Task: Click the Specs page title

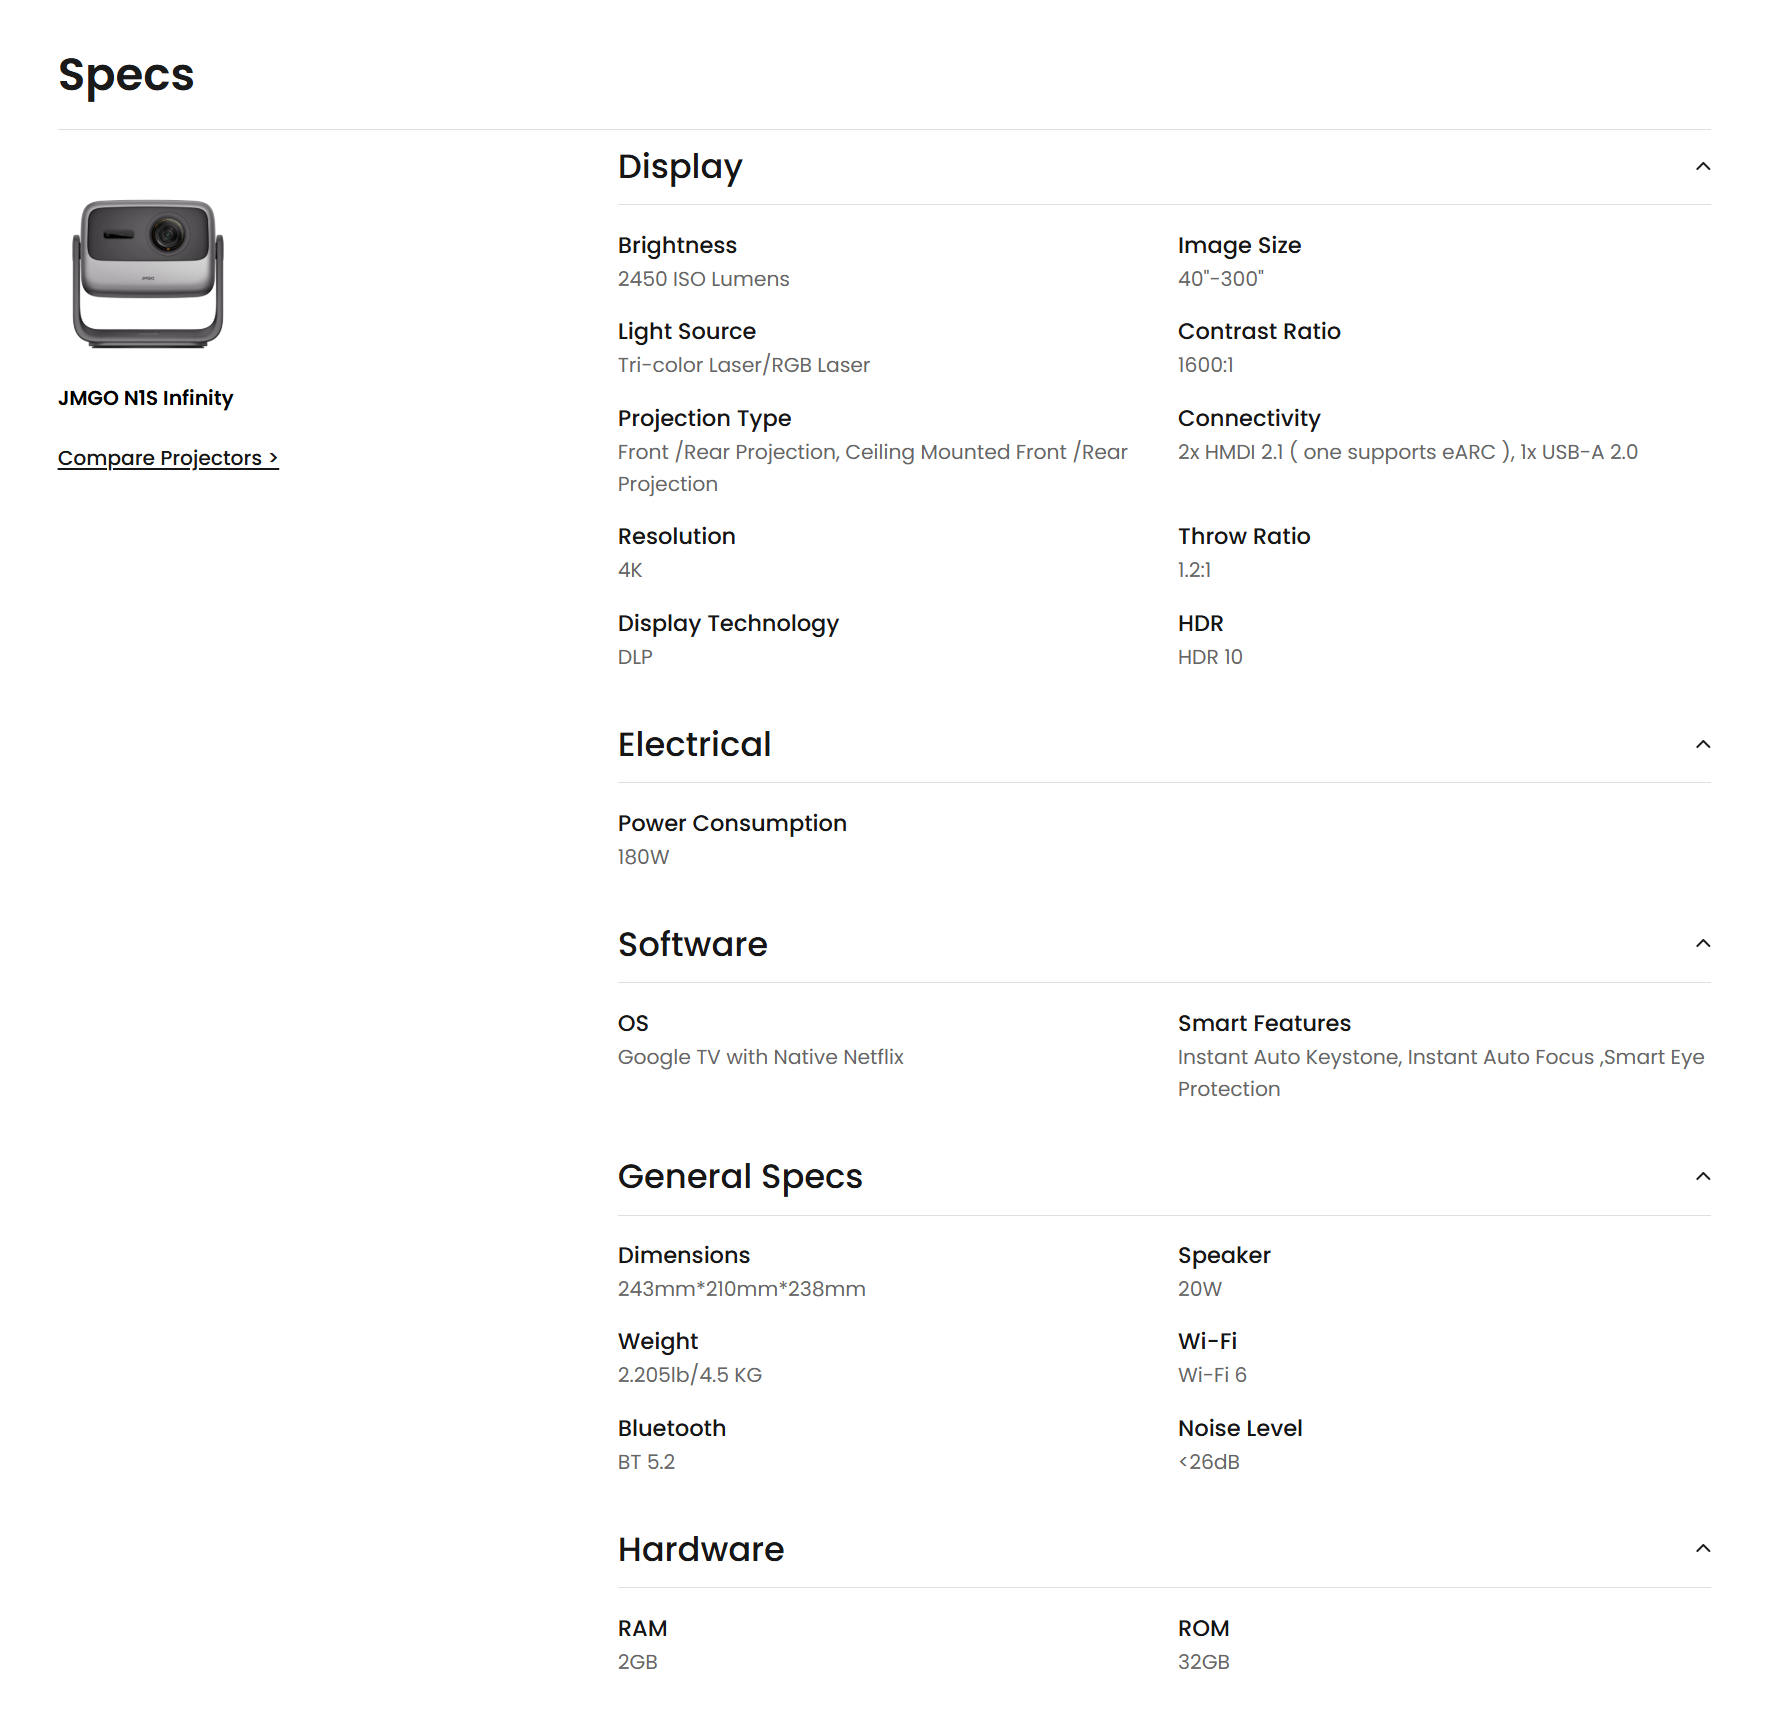Action: (x=126, y=75)
